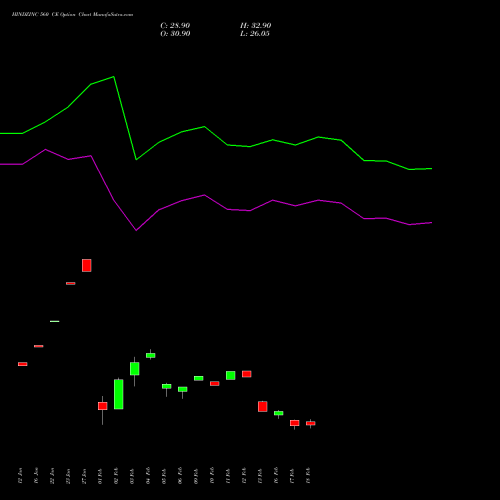Screen dimensions: 500x500
Task: Click the green 03 Feb candle
Action: 135,369
